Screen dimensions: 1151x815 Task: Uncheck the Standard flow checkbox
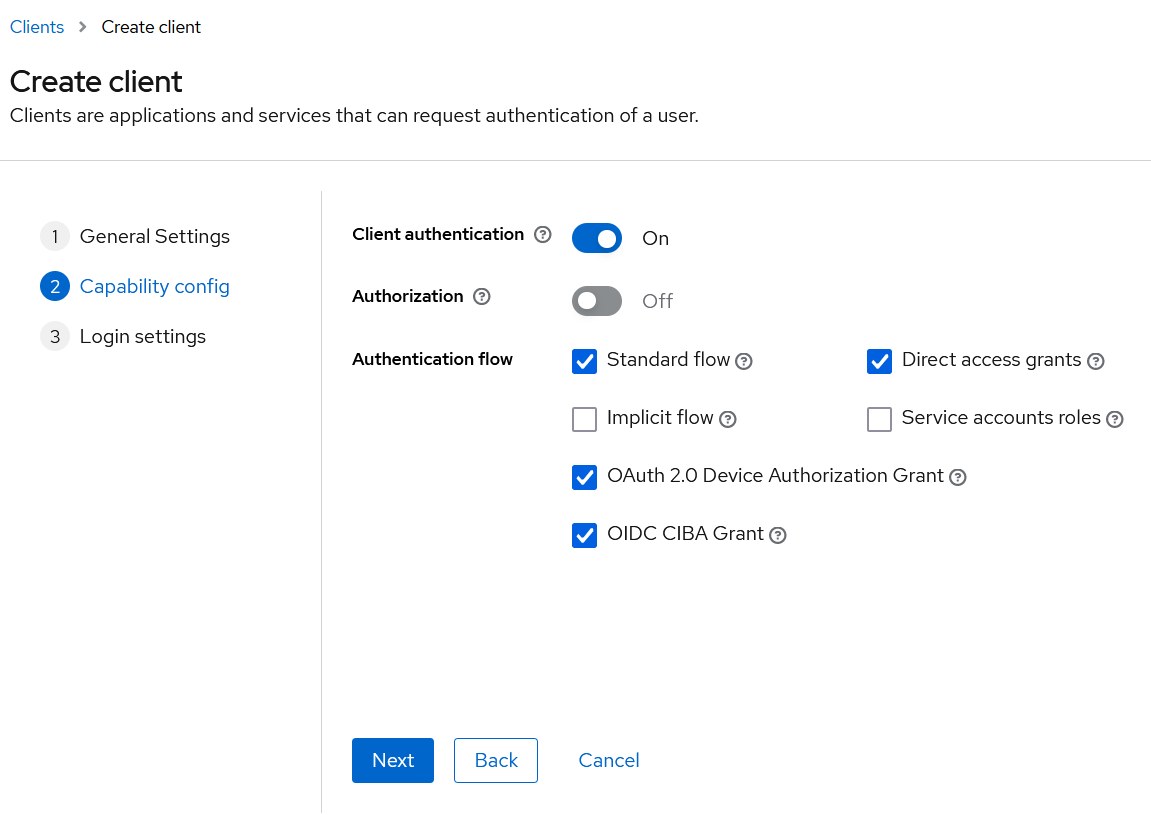point(585,361)
